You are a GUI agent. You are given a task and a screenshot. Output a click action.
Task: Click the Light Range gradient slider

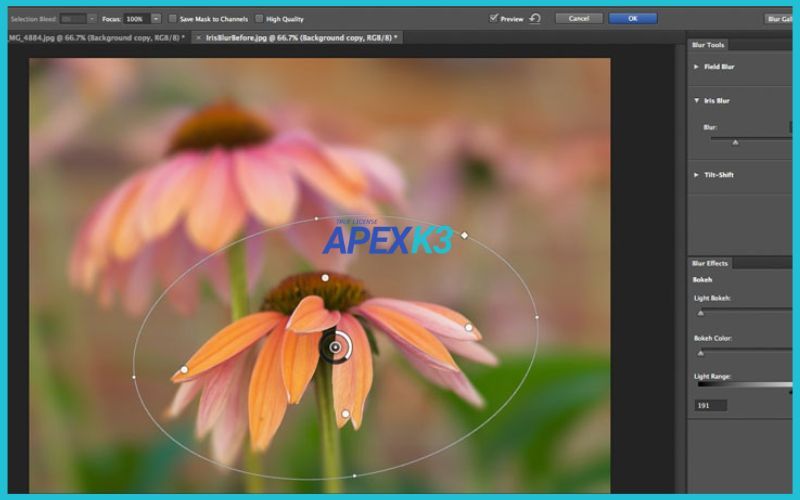(x=744, y=385)
